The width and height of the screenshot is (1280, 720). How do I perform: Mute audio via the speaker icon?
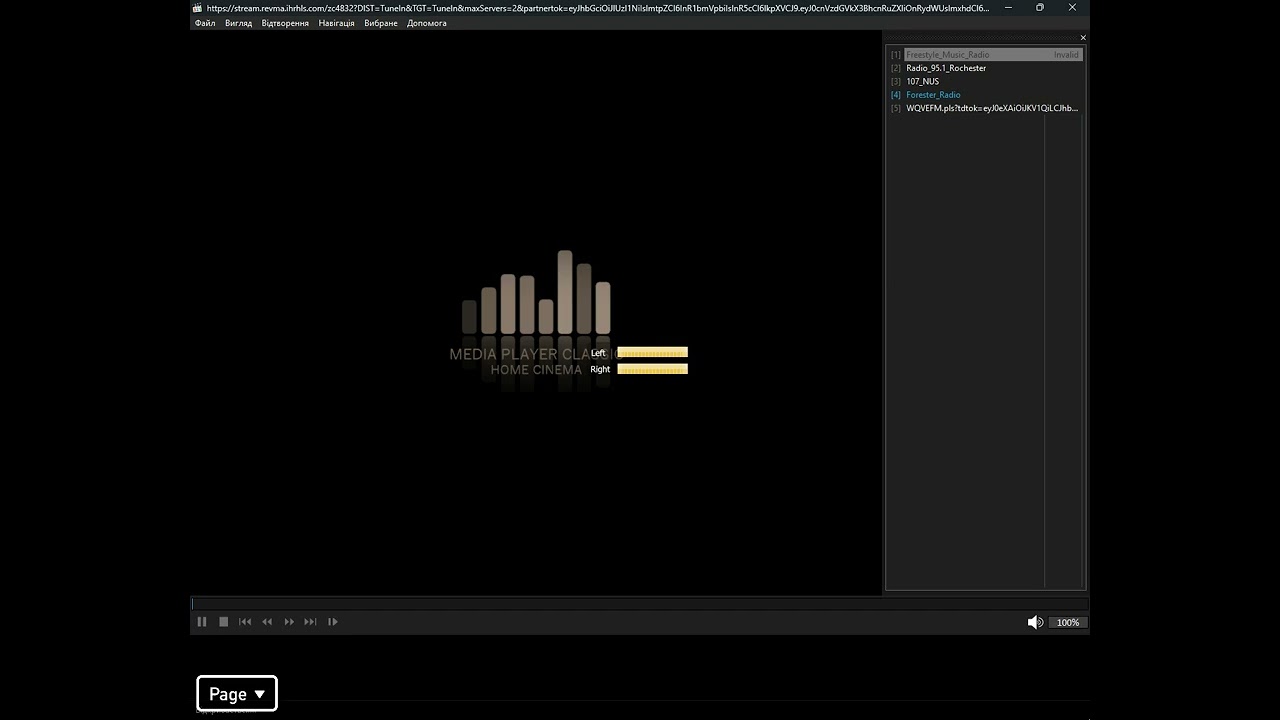1035,622
